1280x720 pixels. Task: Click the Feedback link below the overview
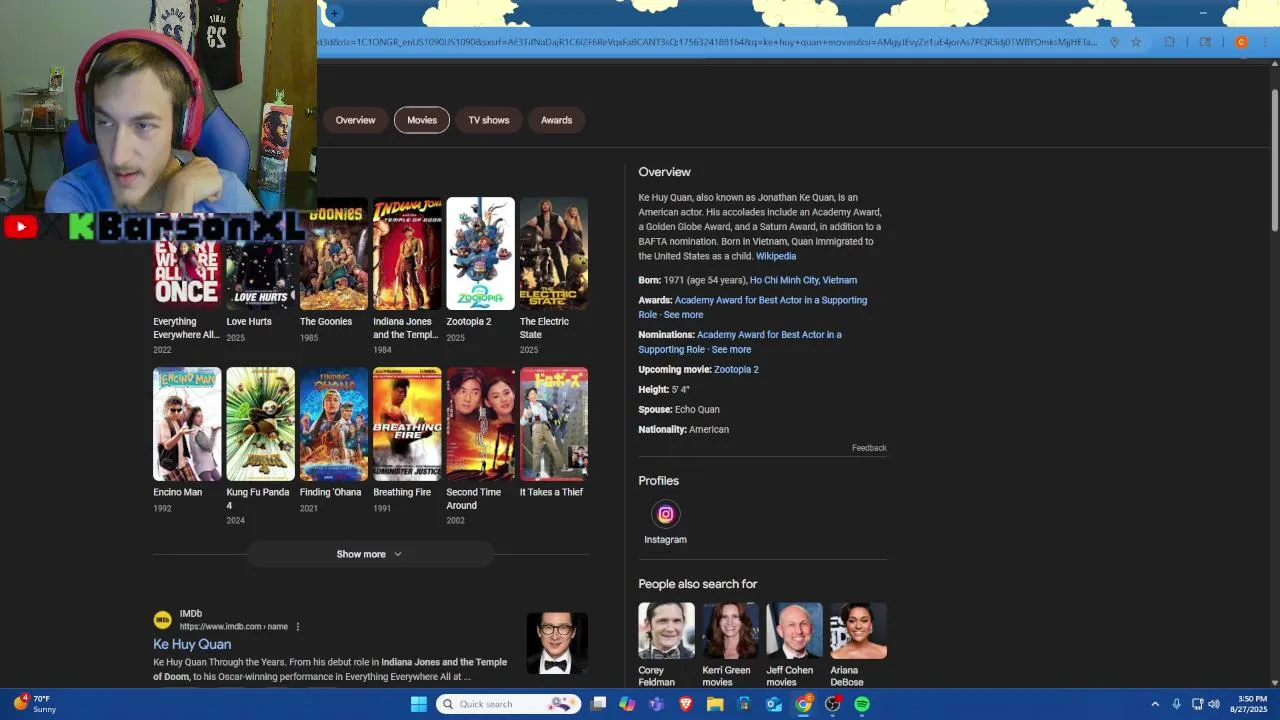tap(869, 448)
